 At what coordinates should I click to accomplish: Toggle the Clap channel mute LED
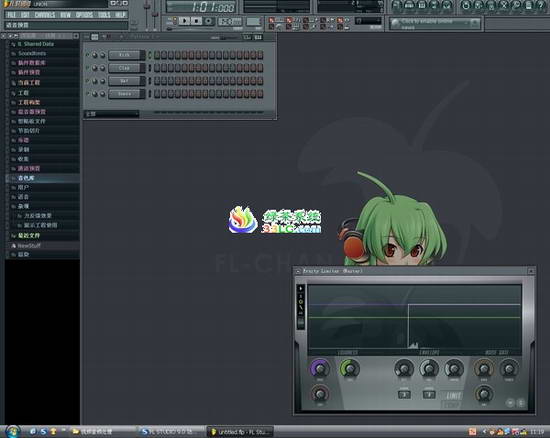(x=87, y=68)
